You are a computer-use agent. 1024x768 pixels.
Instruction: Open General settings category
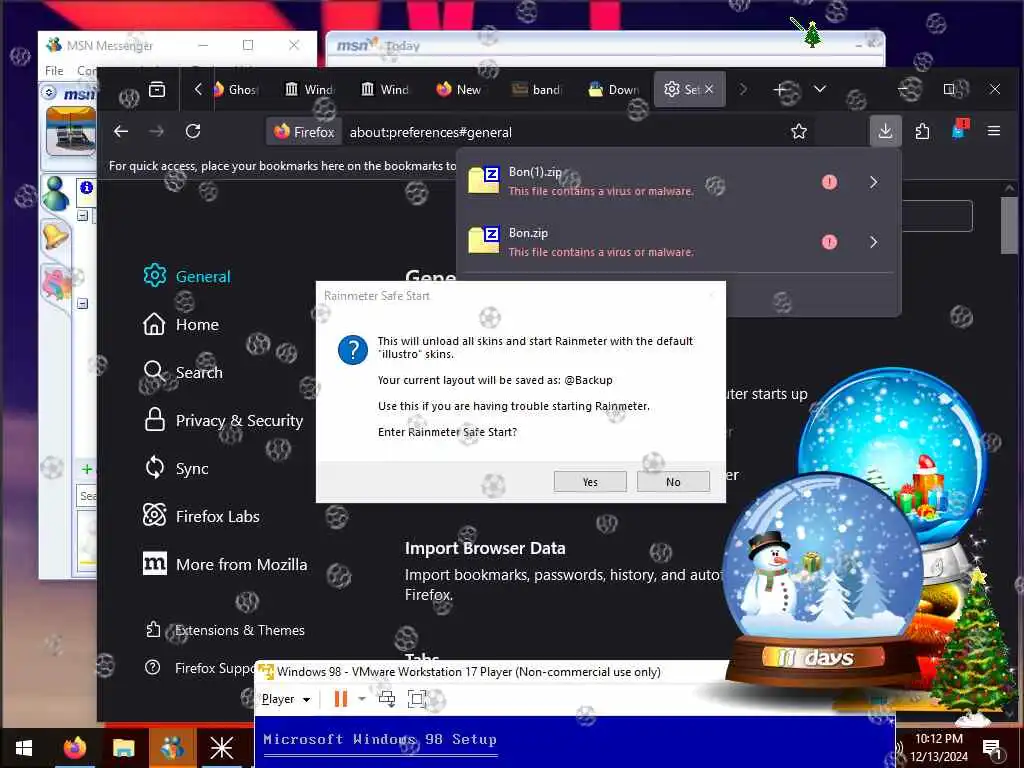tap(187, 276)
